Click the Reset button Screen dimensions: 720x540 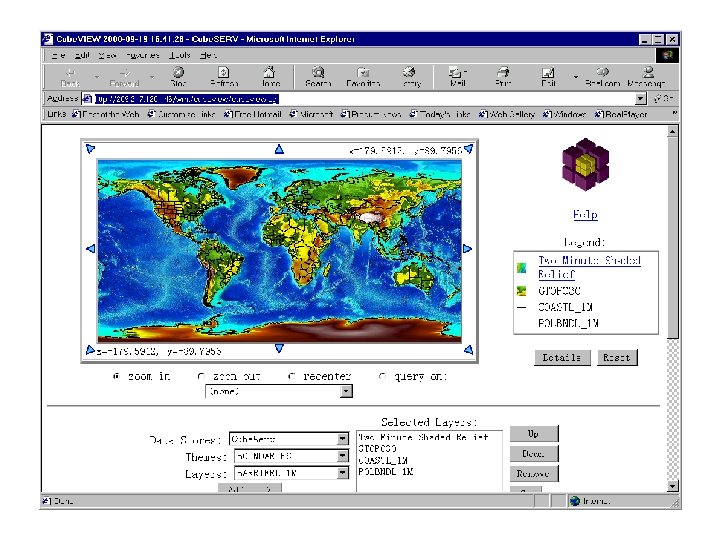point(617,358)
